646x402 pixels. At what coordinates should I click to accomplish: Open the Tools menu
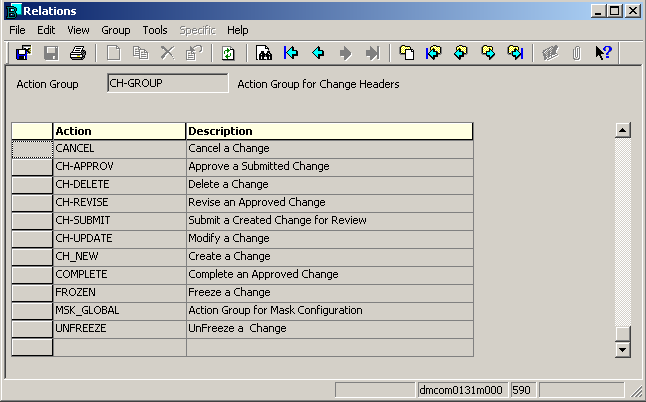155,30
